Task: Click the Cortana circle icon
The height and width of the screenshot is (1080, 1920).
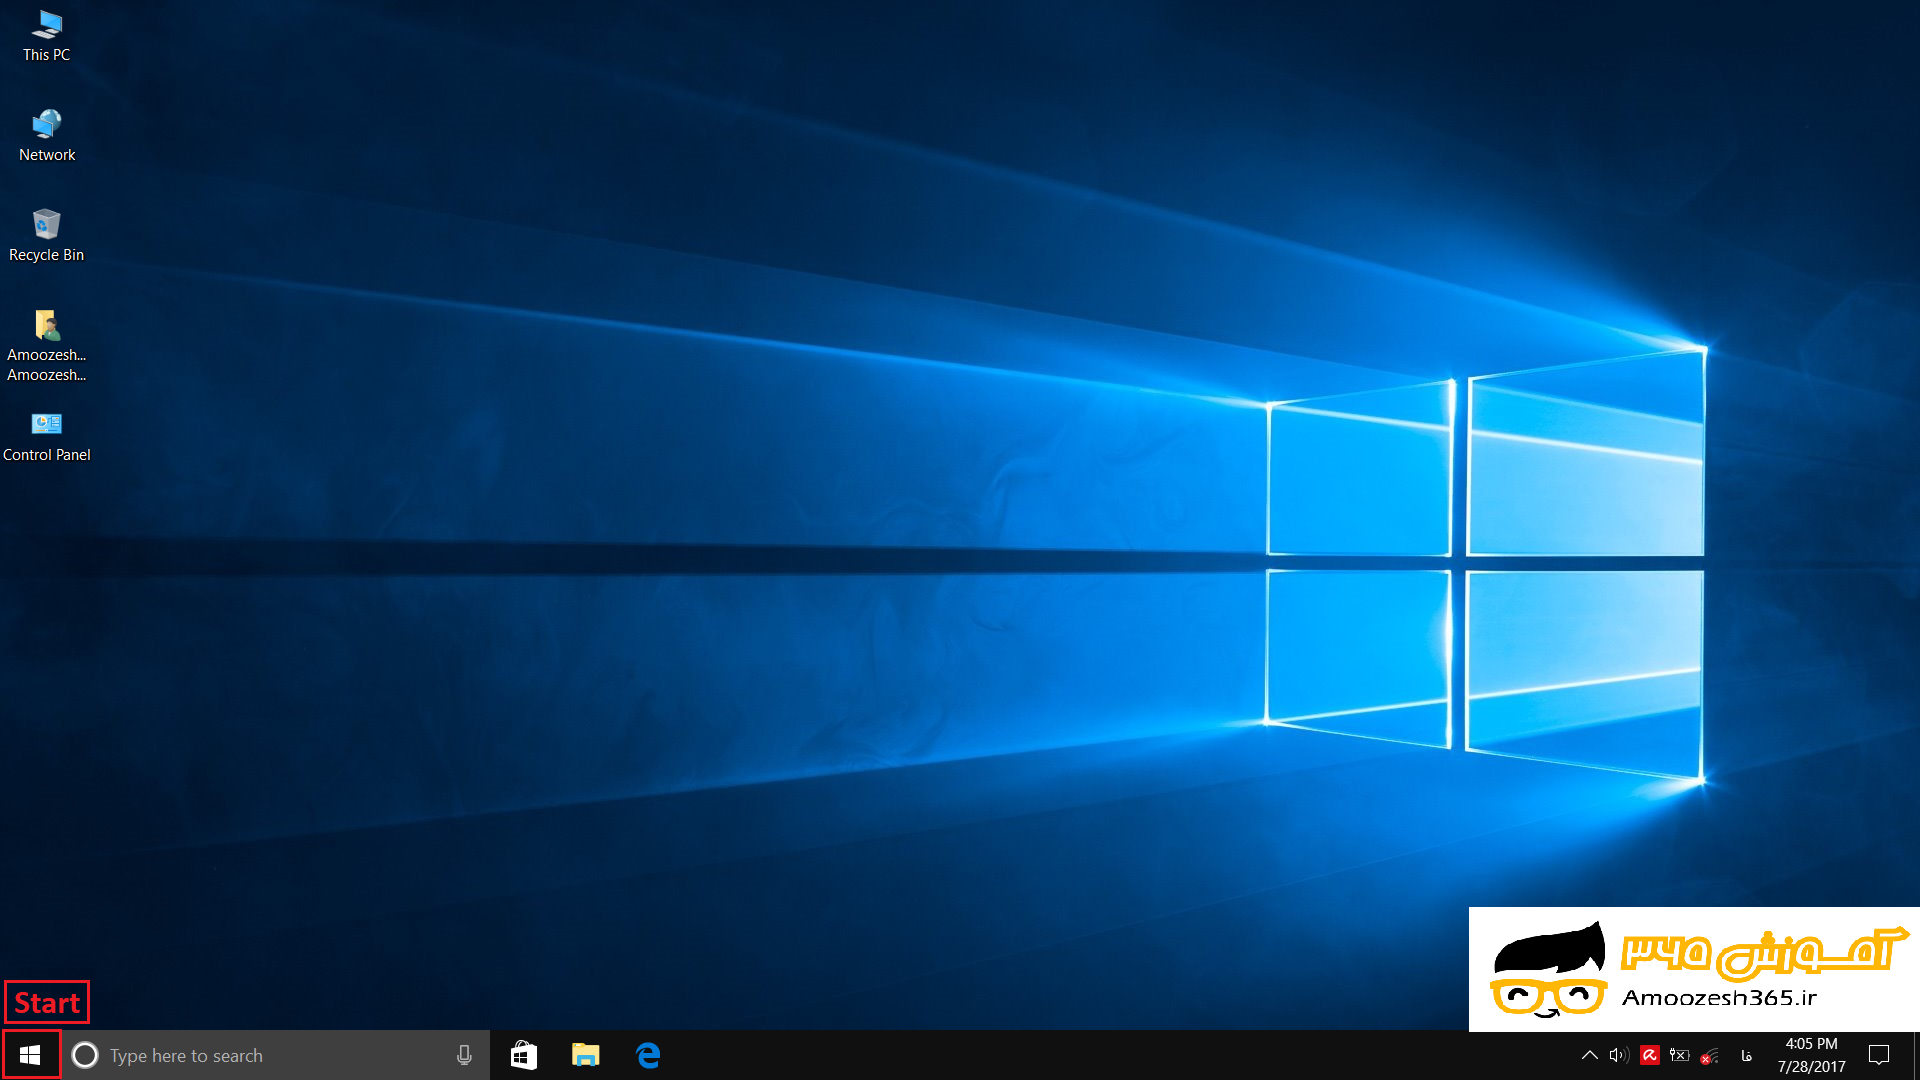Action: click(x=85, y=1055)
